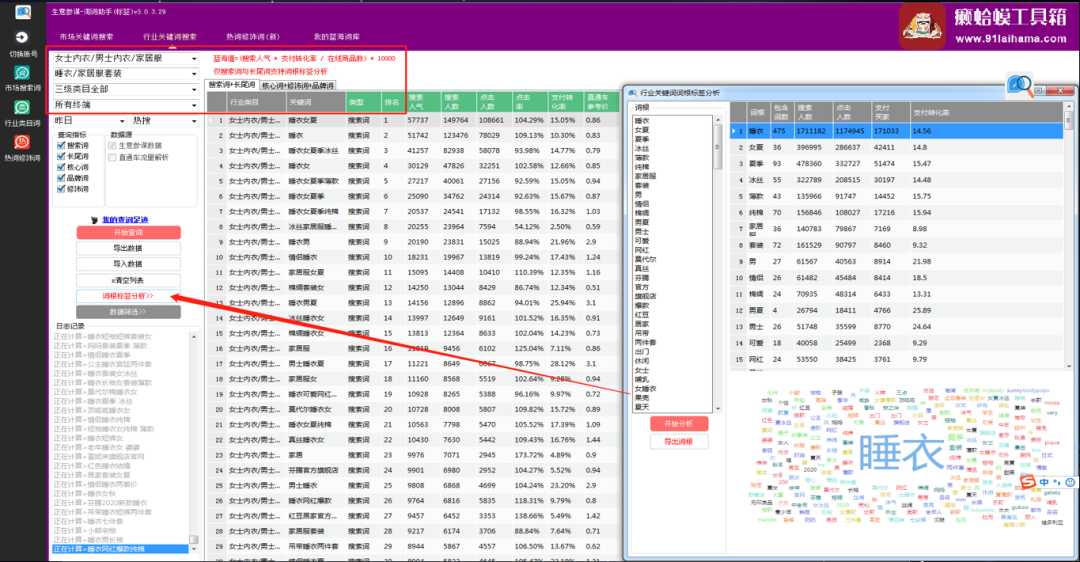
Task: Click 开始分析 in the analysis window
Action: point(678,424)
